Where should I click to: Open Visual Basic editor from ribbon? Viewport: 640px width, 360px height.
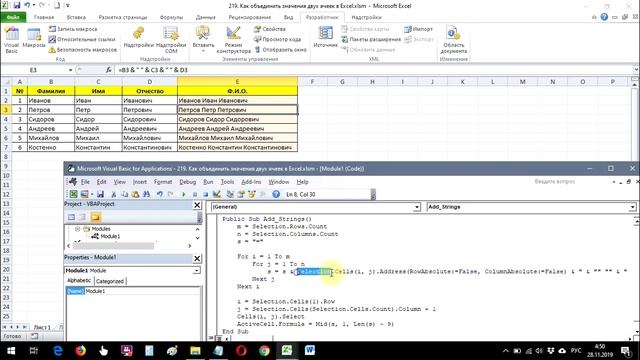11,40
